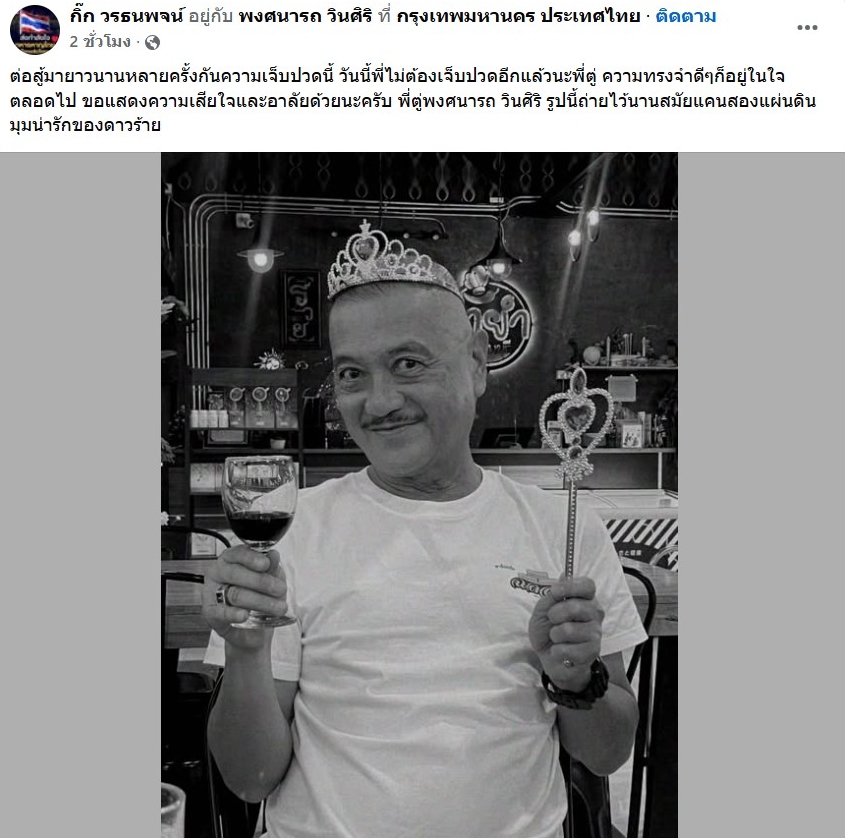Image resolution: width=845 pixels, height=838 pixels.
Task: Click the post caption text
Action: [x=413, y=100]
